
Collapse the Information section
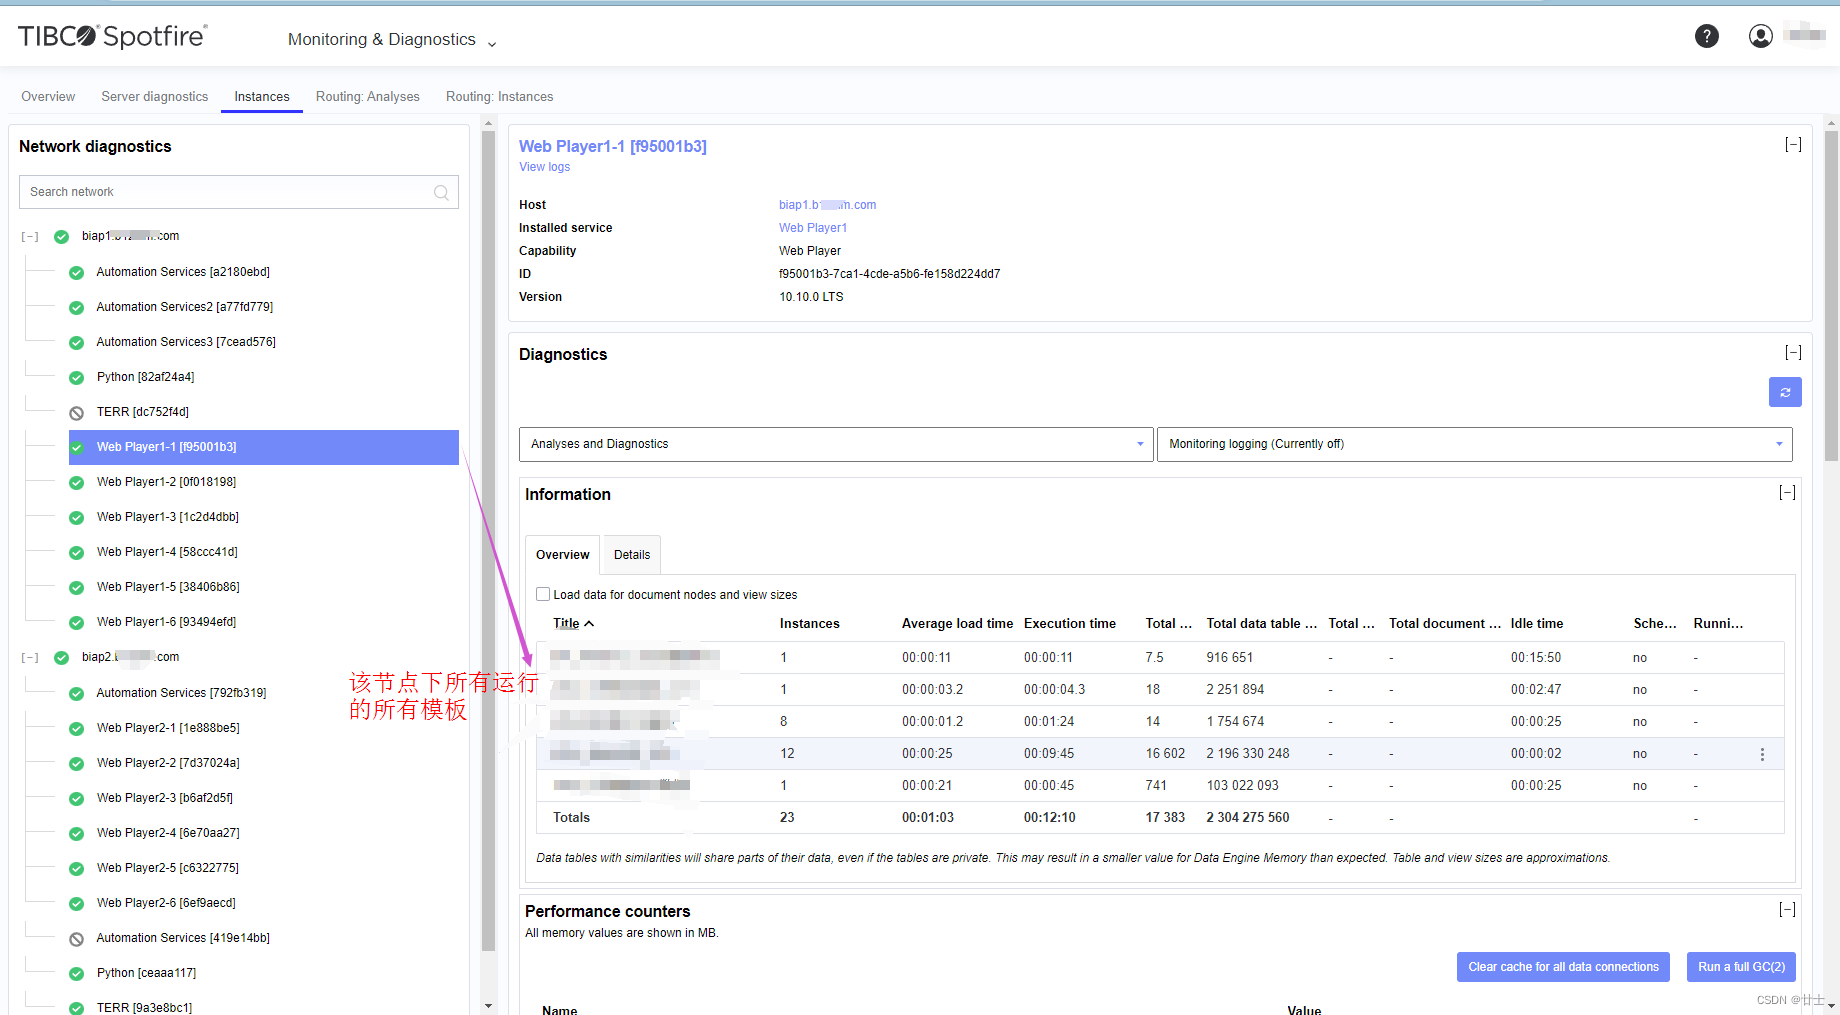pyautogui.click(x=1787, y=493)
